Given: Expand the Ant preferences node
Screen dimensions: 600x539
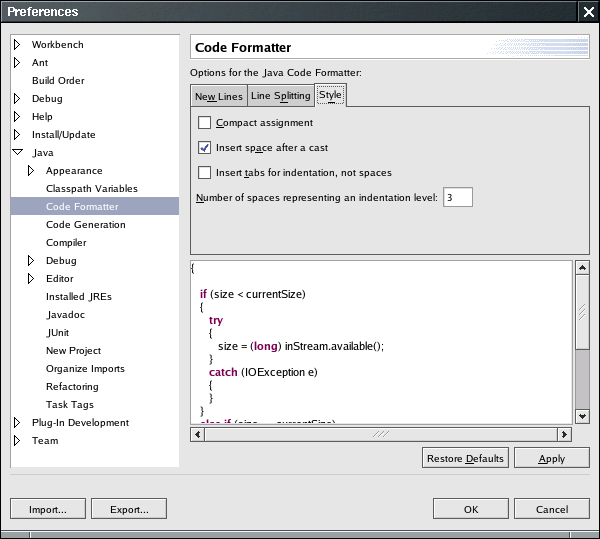Looking at the screenshot, I should pos(17,62).
